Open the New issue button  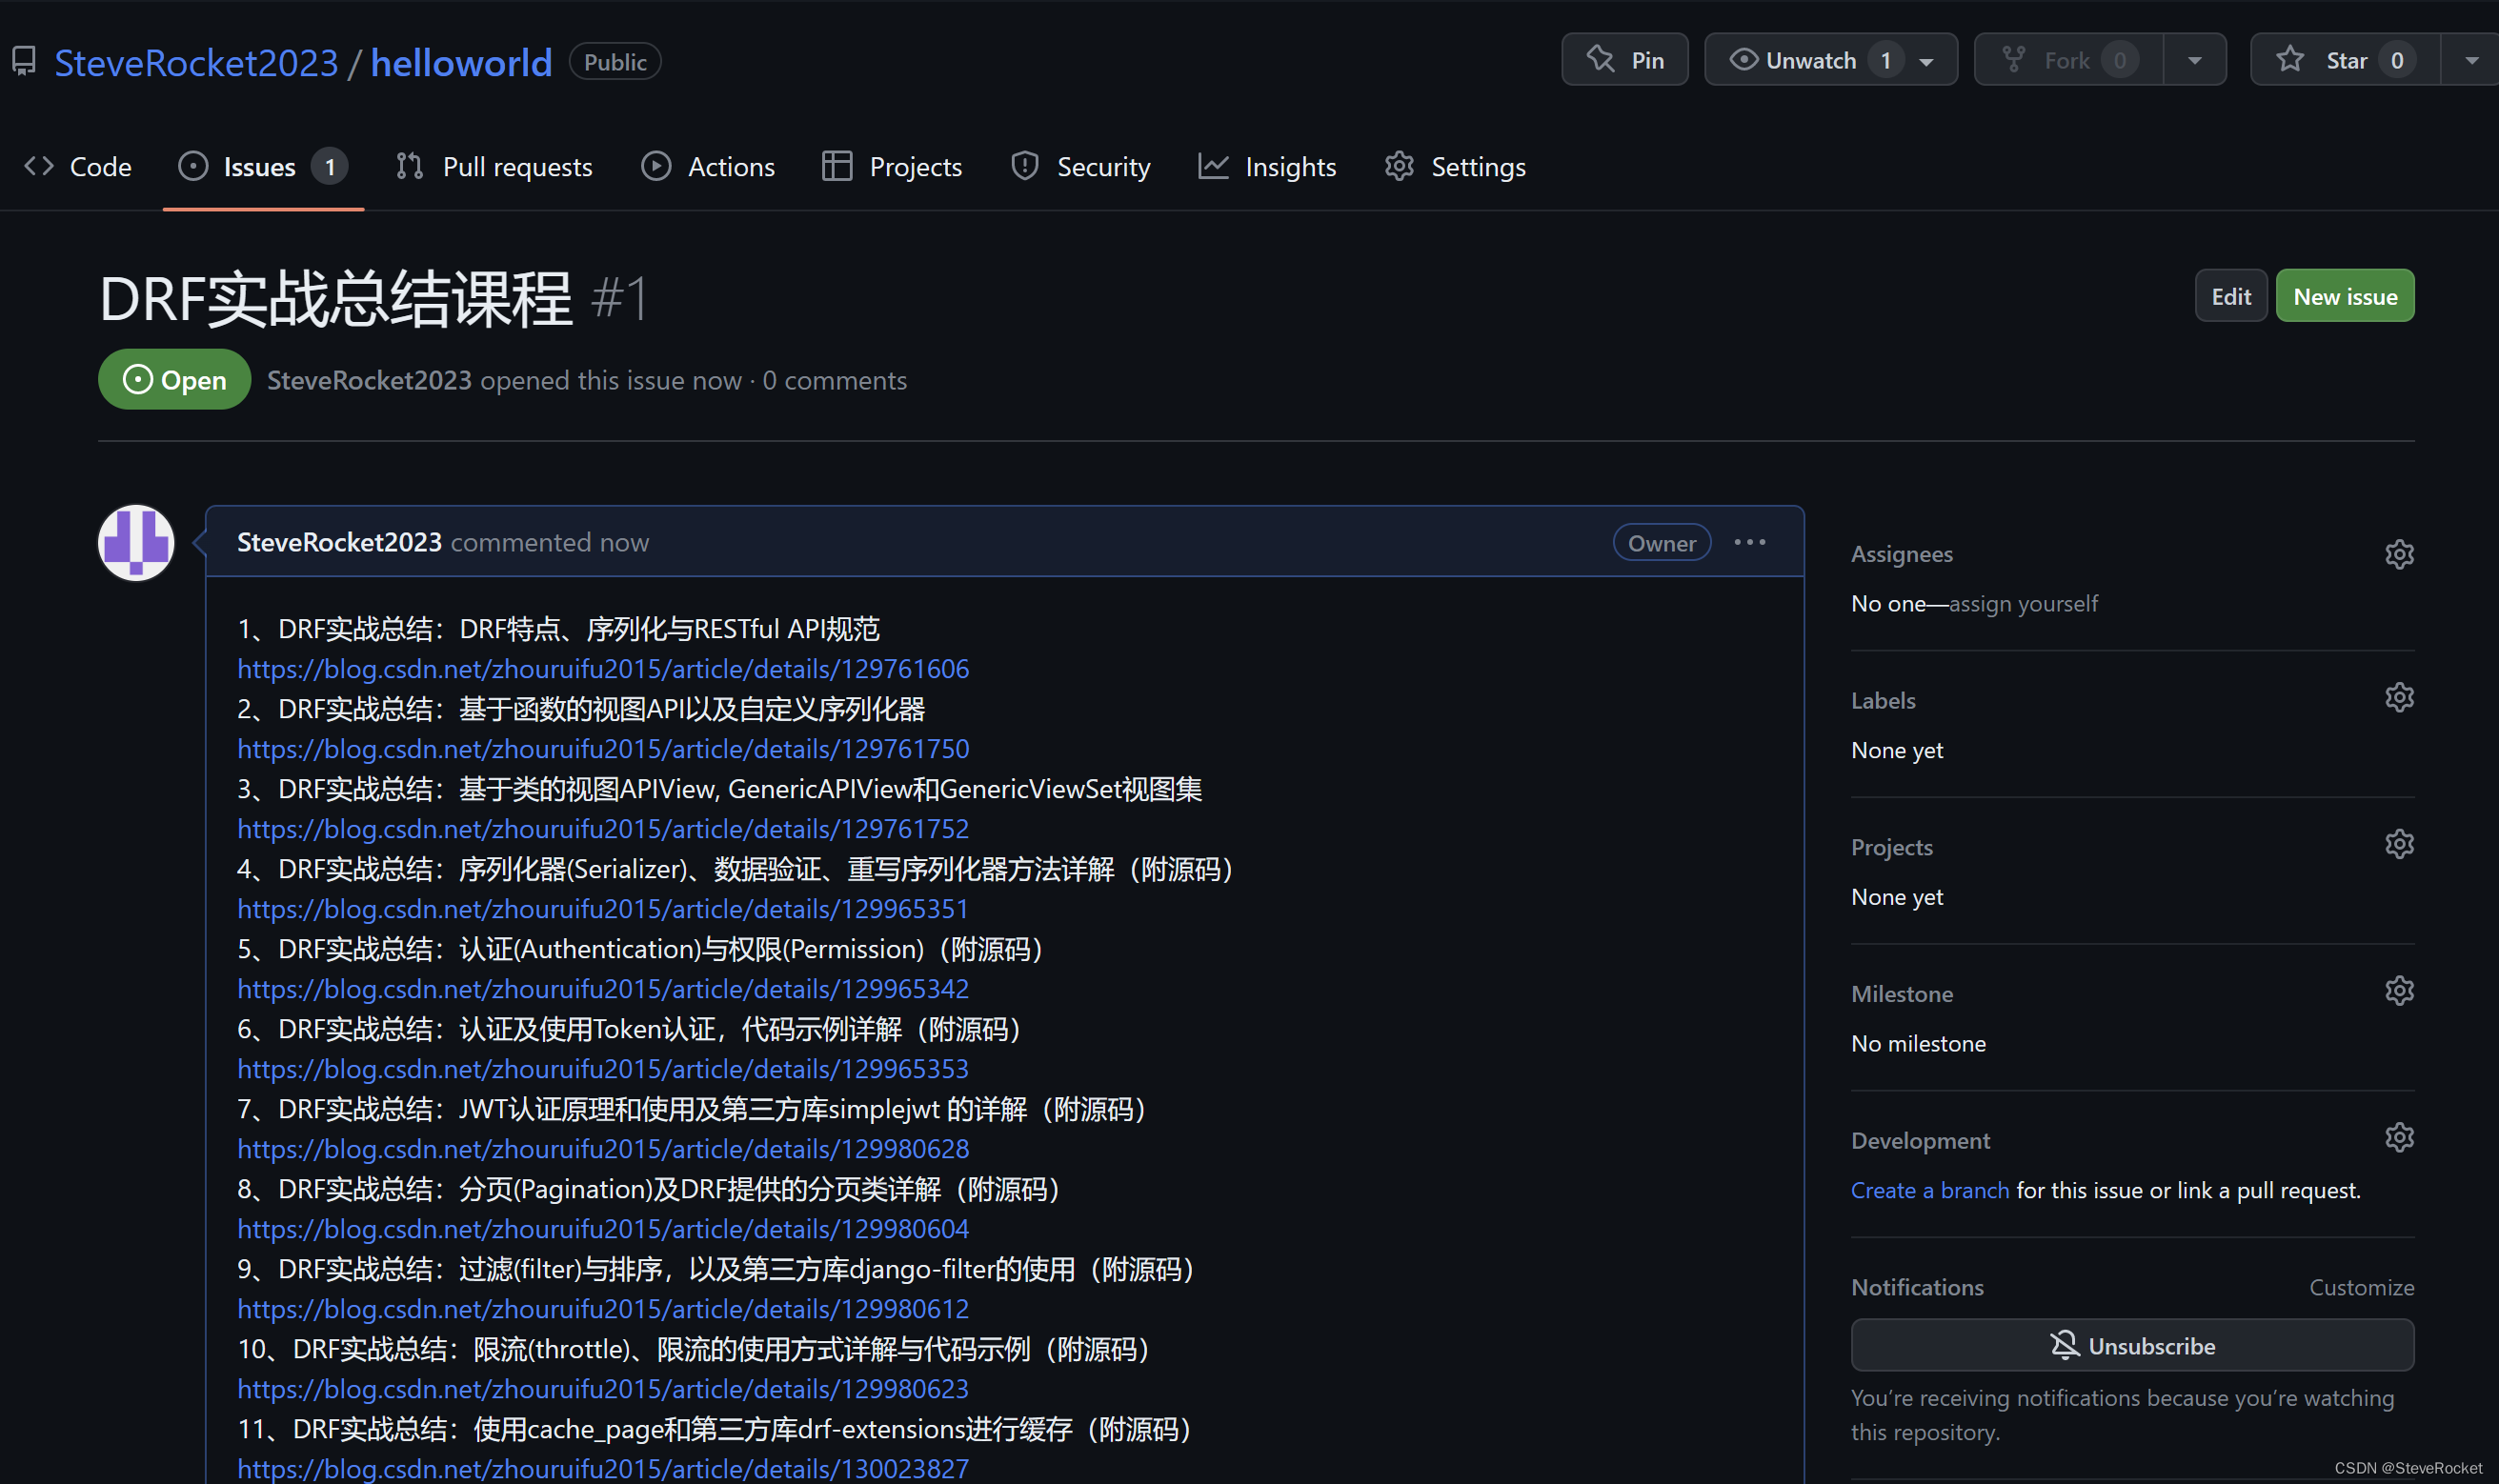pyautogui.click(x=2346, y=295)
